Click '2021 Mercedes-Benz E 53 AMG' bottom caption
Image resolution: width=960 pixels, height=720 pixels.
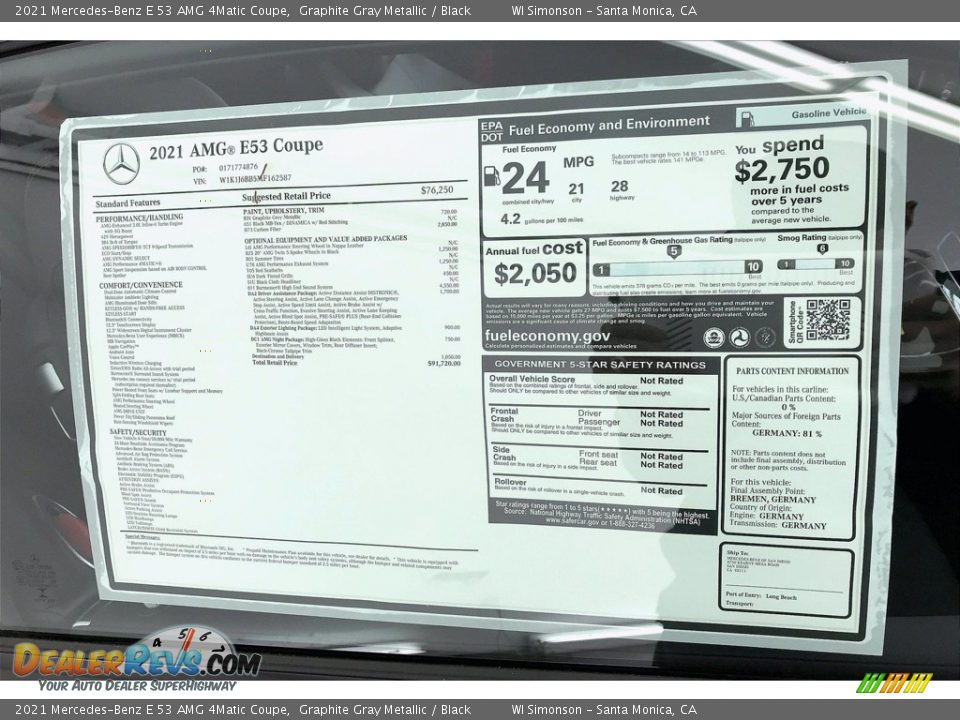pyautogui.click(x=110, y=710)
